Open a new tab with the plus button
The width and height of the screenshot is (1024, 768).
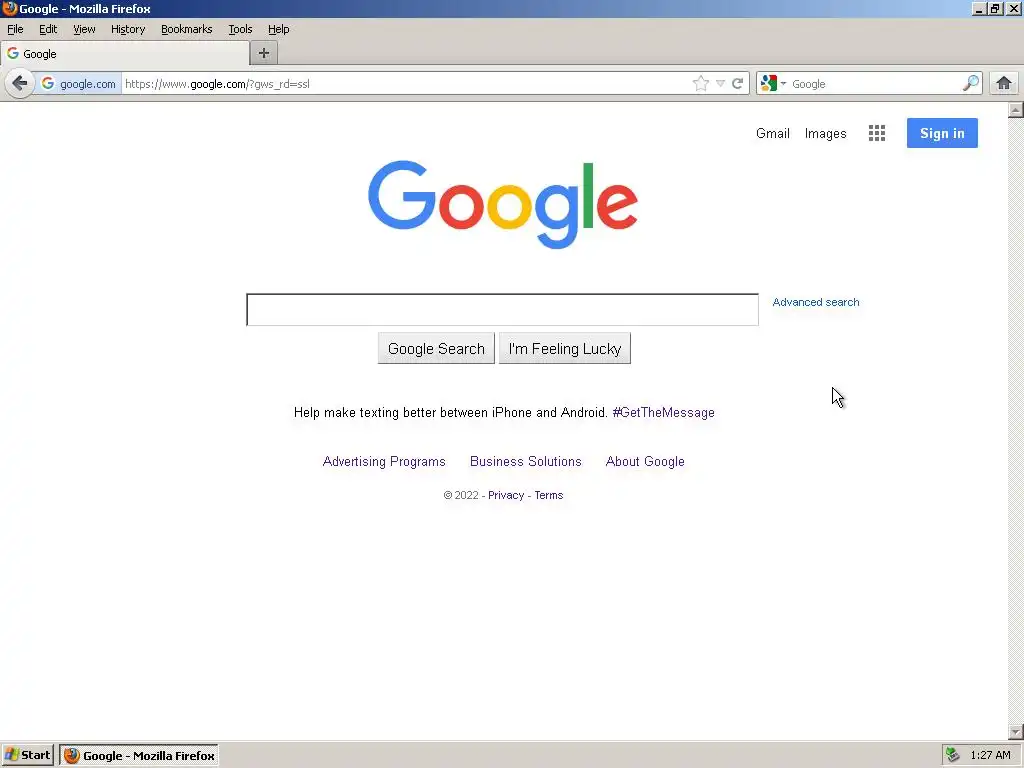[x=264, y=54]
